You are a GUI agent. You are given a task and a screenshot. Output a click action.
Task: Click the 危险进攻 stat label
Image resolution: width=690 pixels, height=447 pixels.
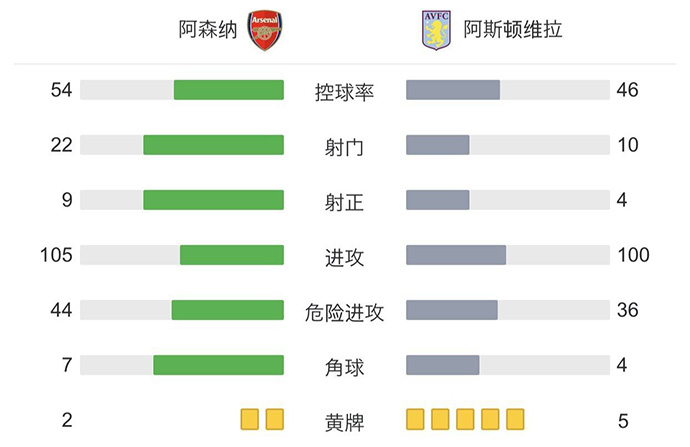[x=344, y=311]
